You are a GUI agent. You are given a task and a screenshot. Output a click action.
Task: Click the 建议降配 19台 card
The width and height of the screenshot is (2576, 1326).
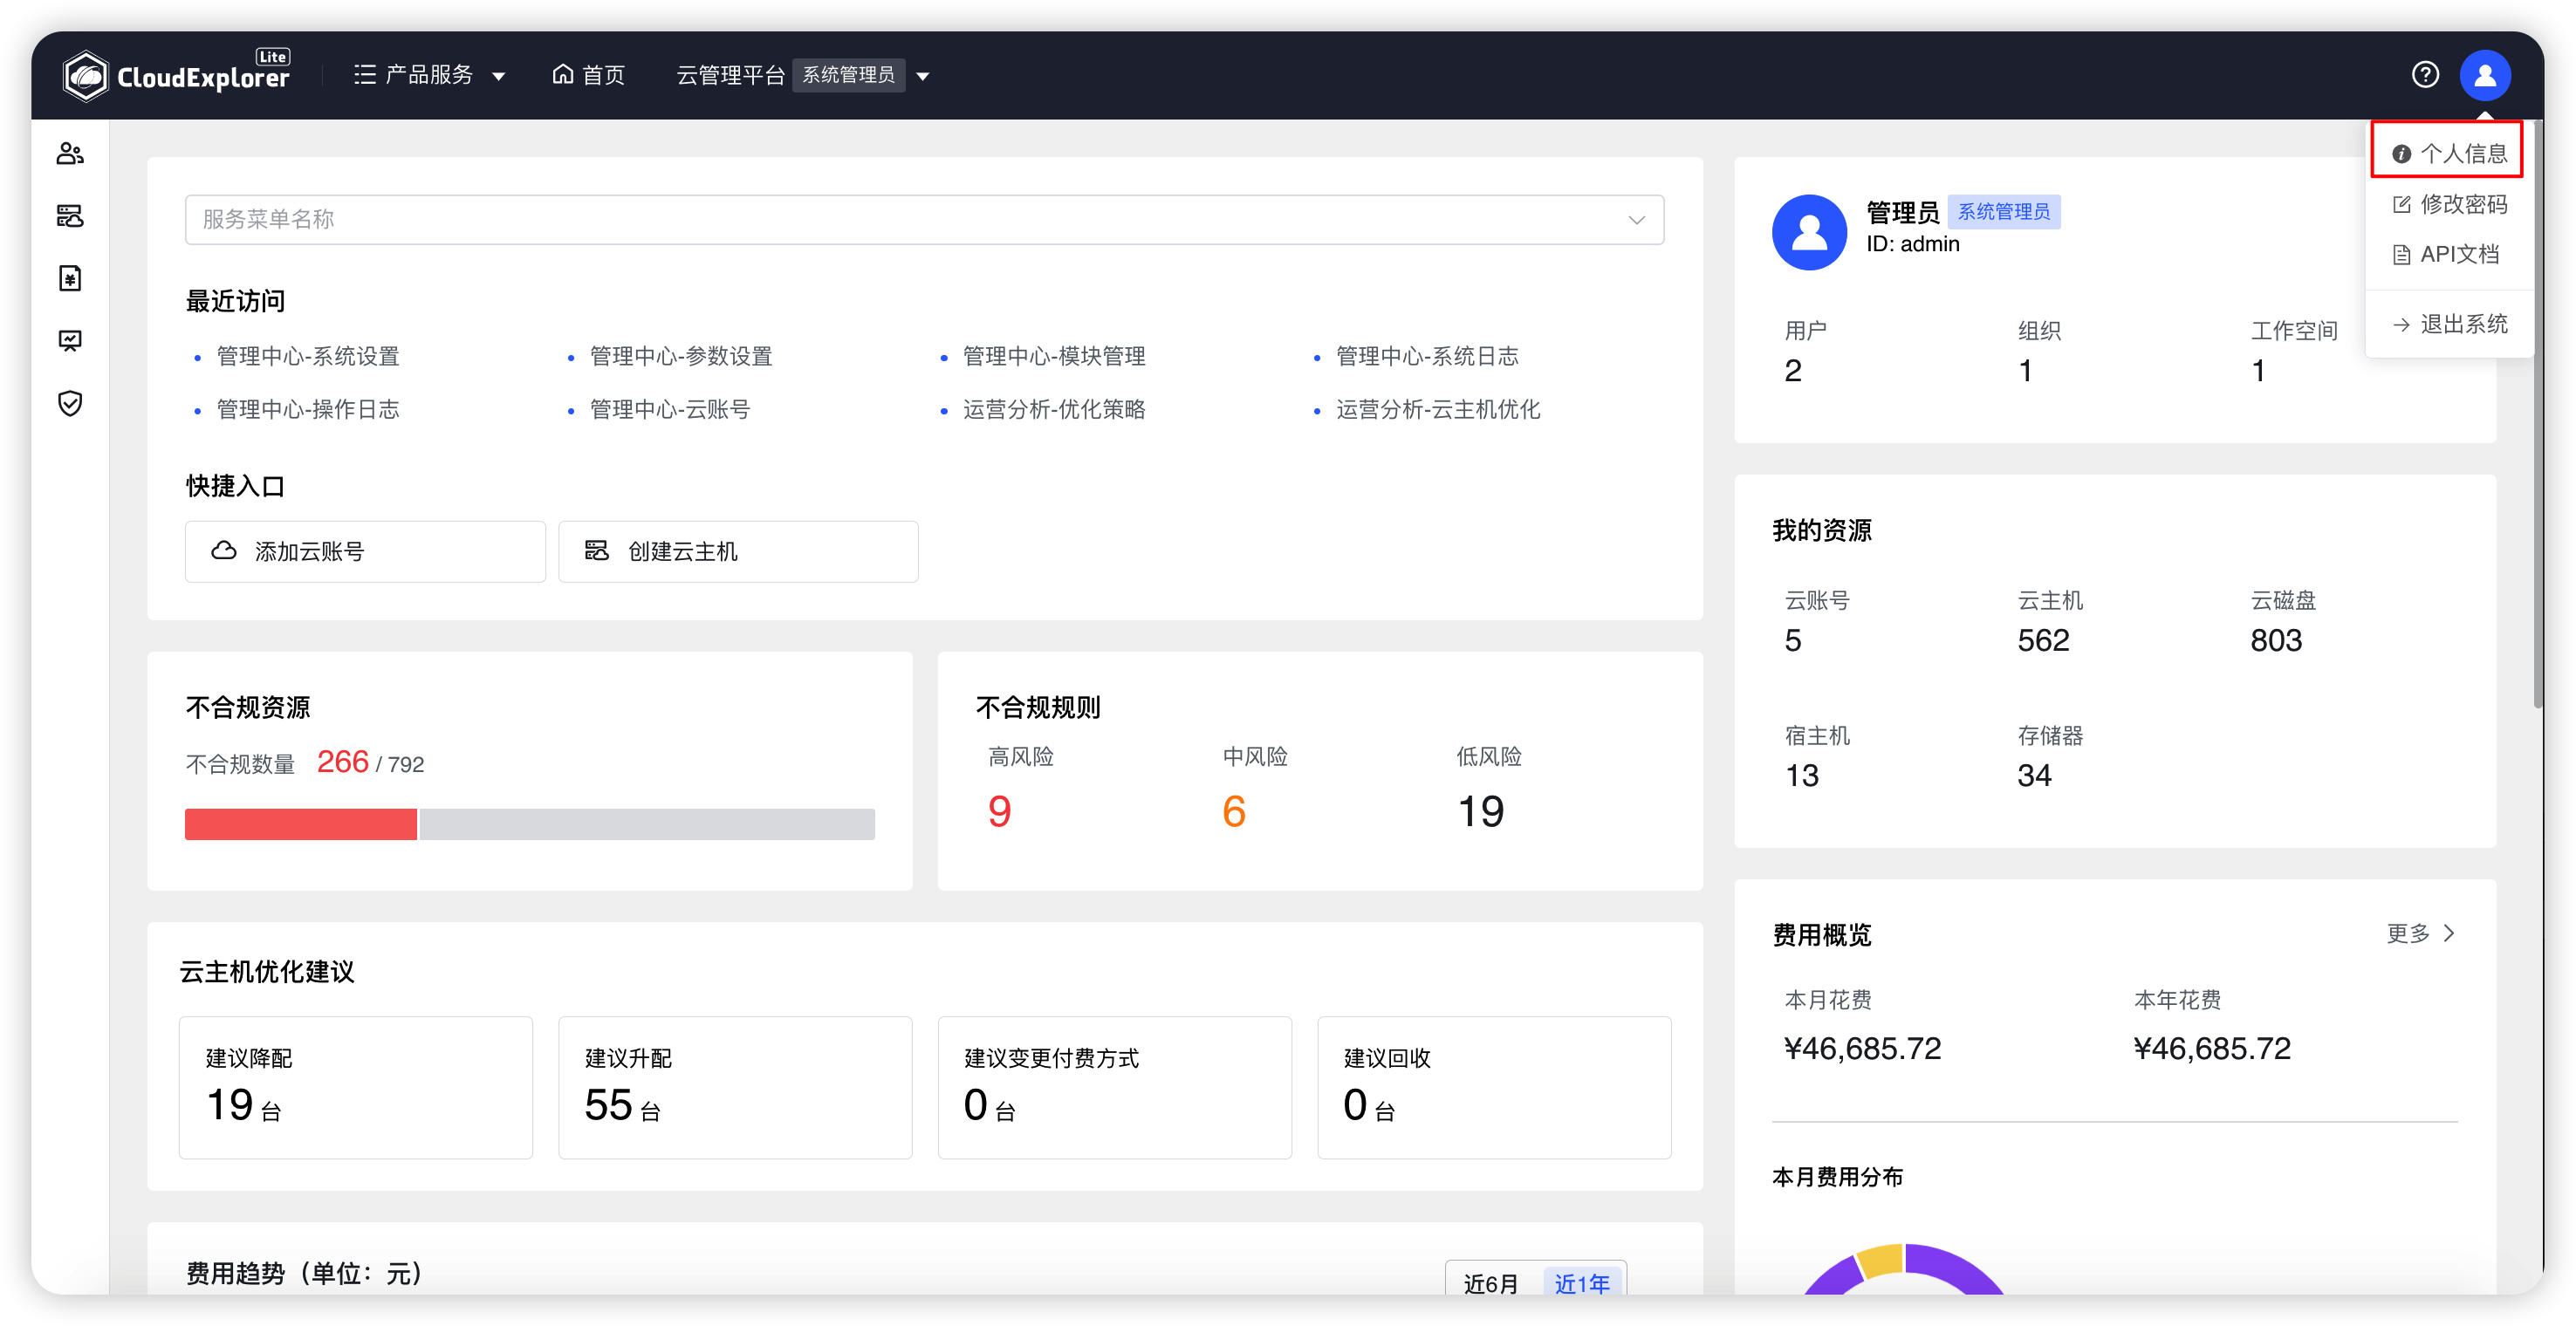coord(356,1087)
